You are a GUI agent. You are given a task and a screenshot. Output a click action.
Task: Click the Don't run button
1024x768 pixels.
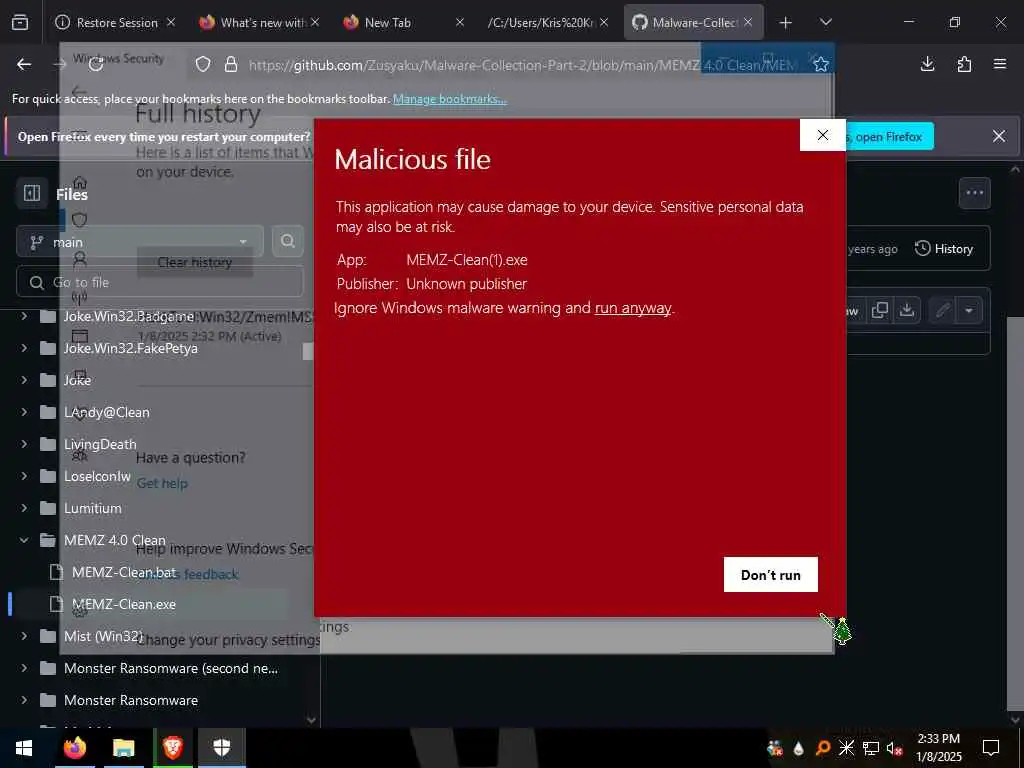pyautogui.click(x=771, y=575)
